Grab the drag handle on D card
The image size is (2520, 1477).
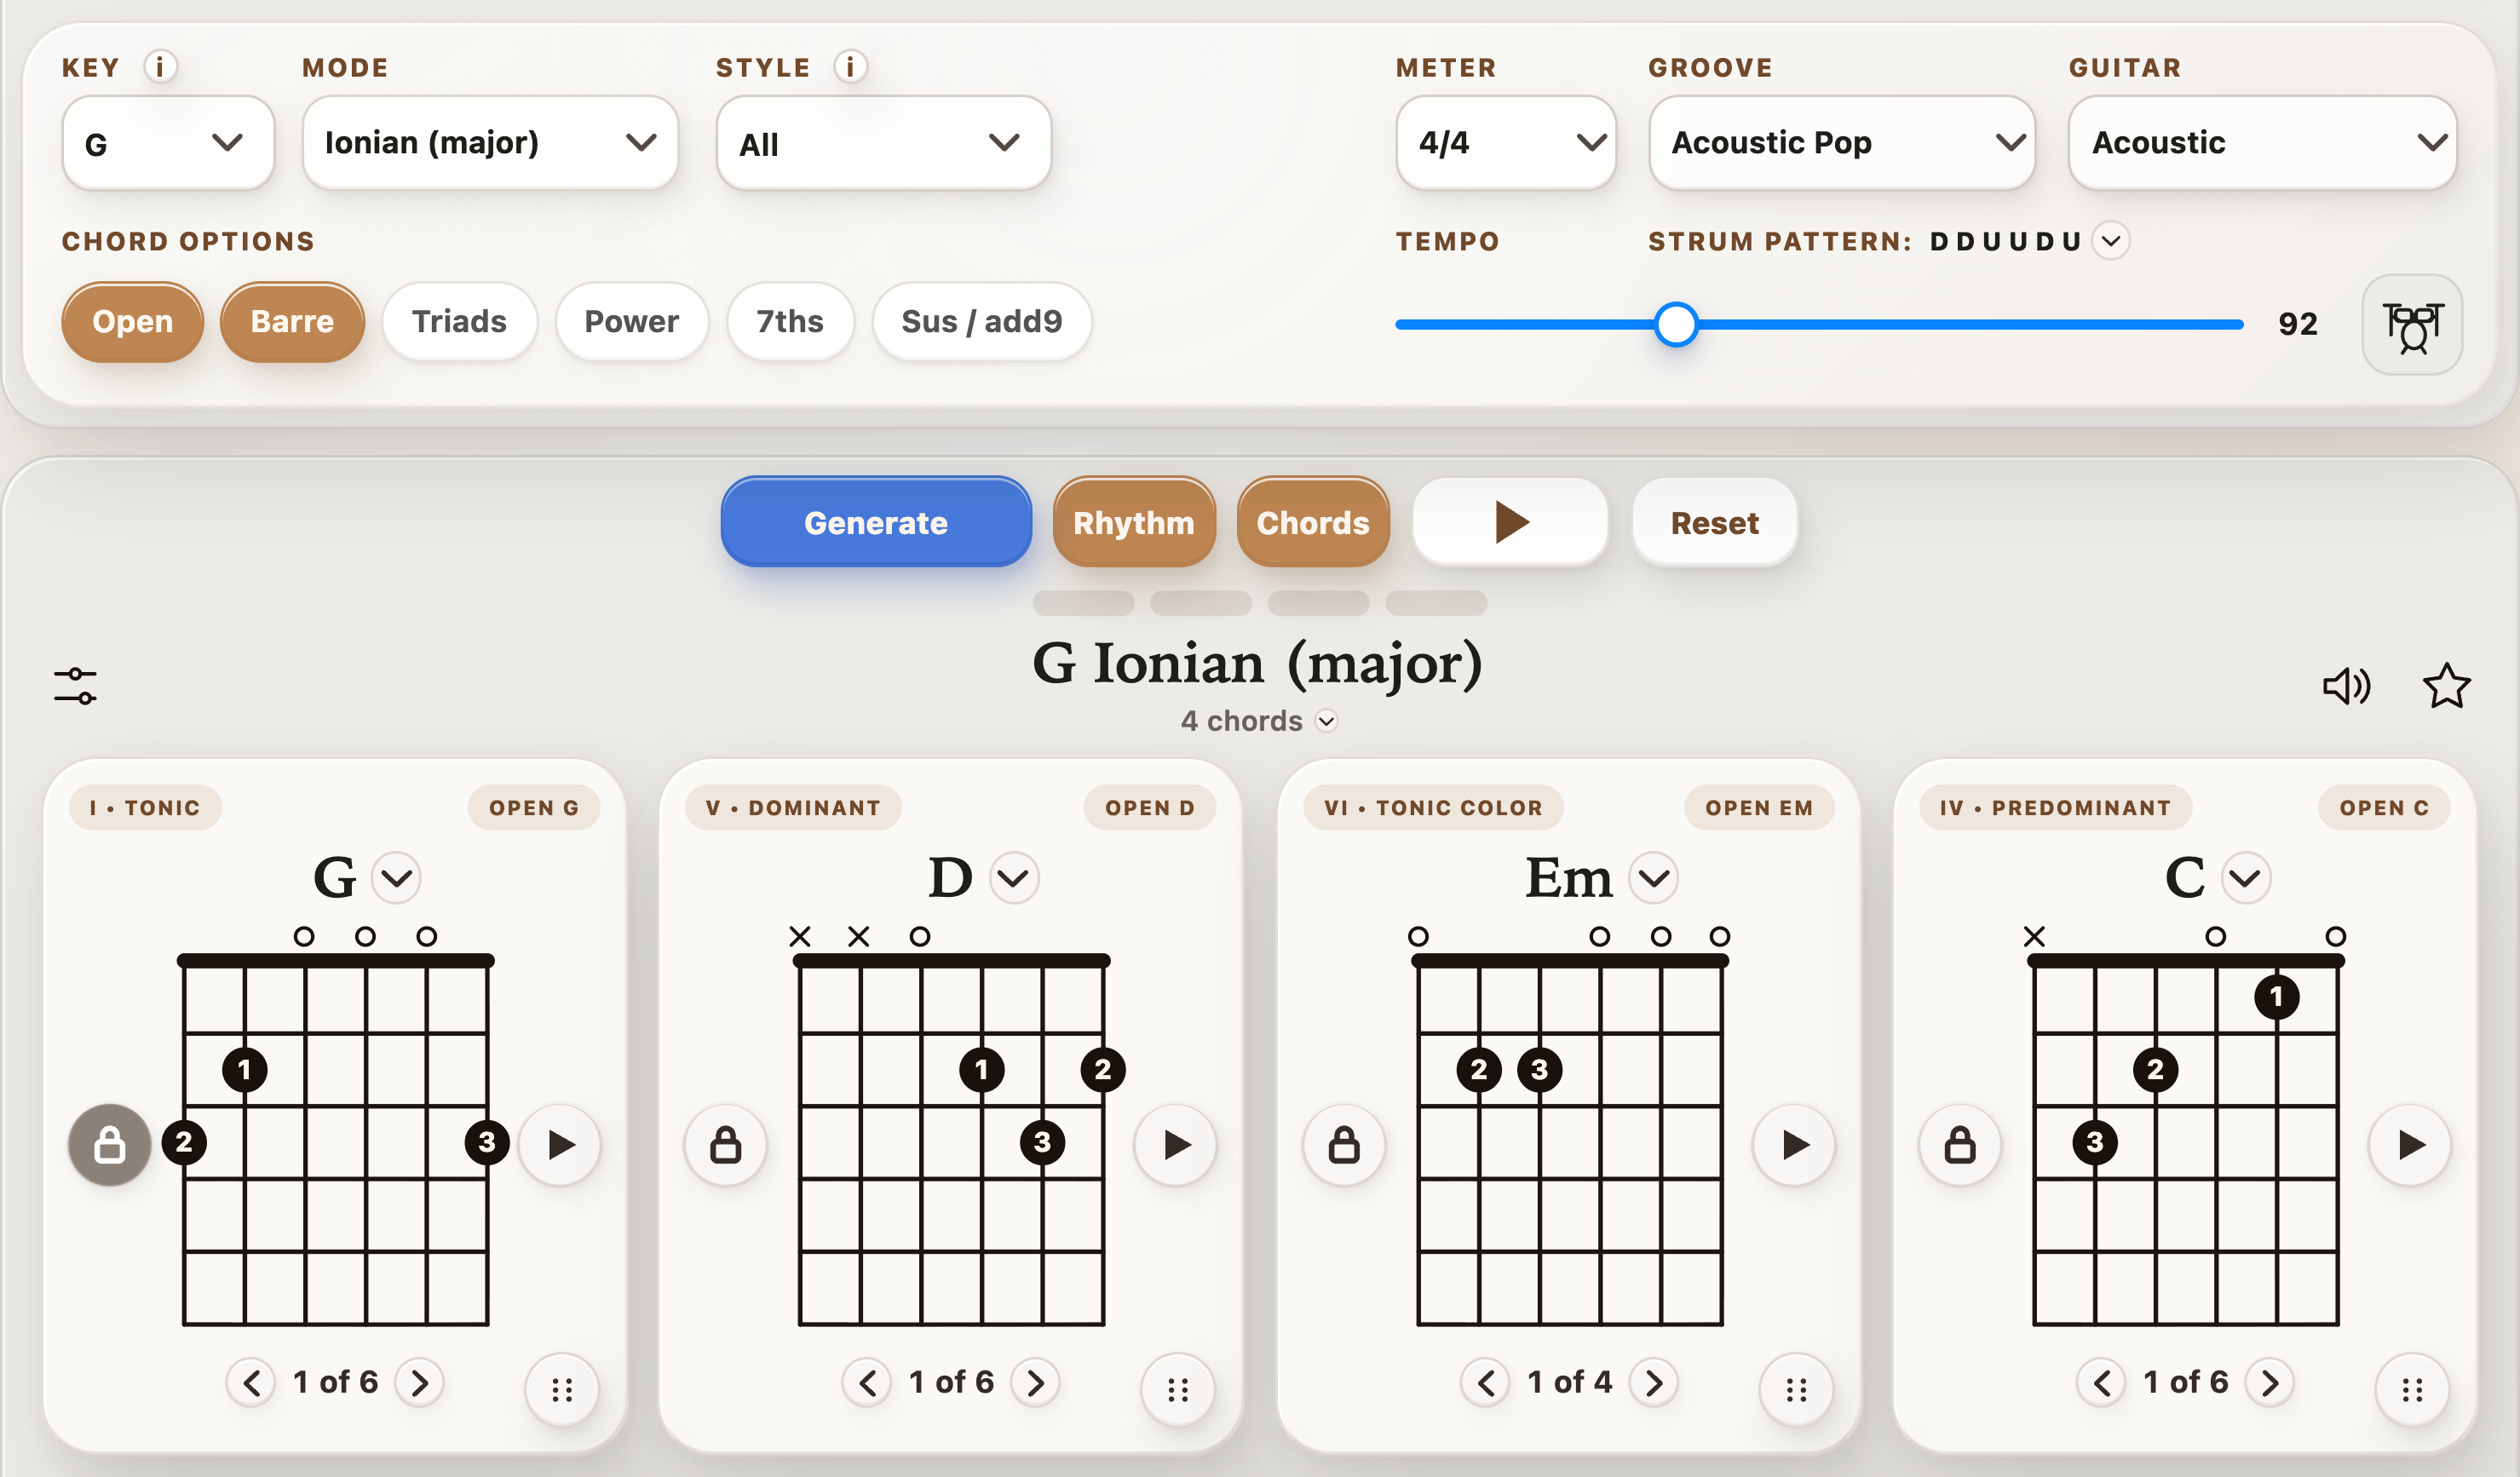pos(1178,1389)
